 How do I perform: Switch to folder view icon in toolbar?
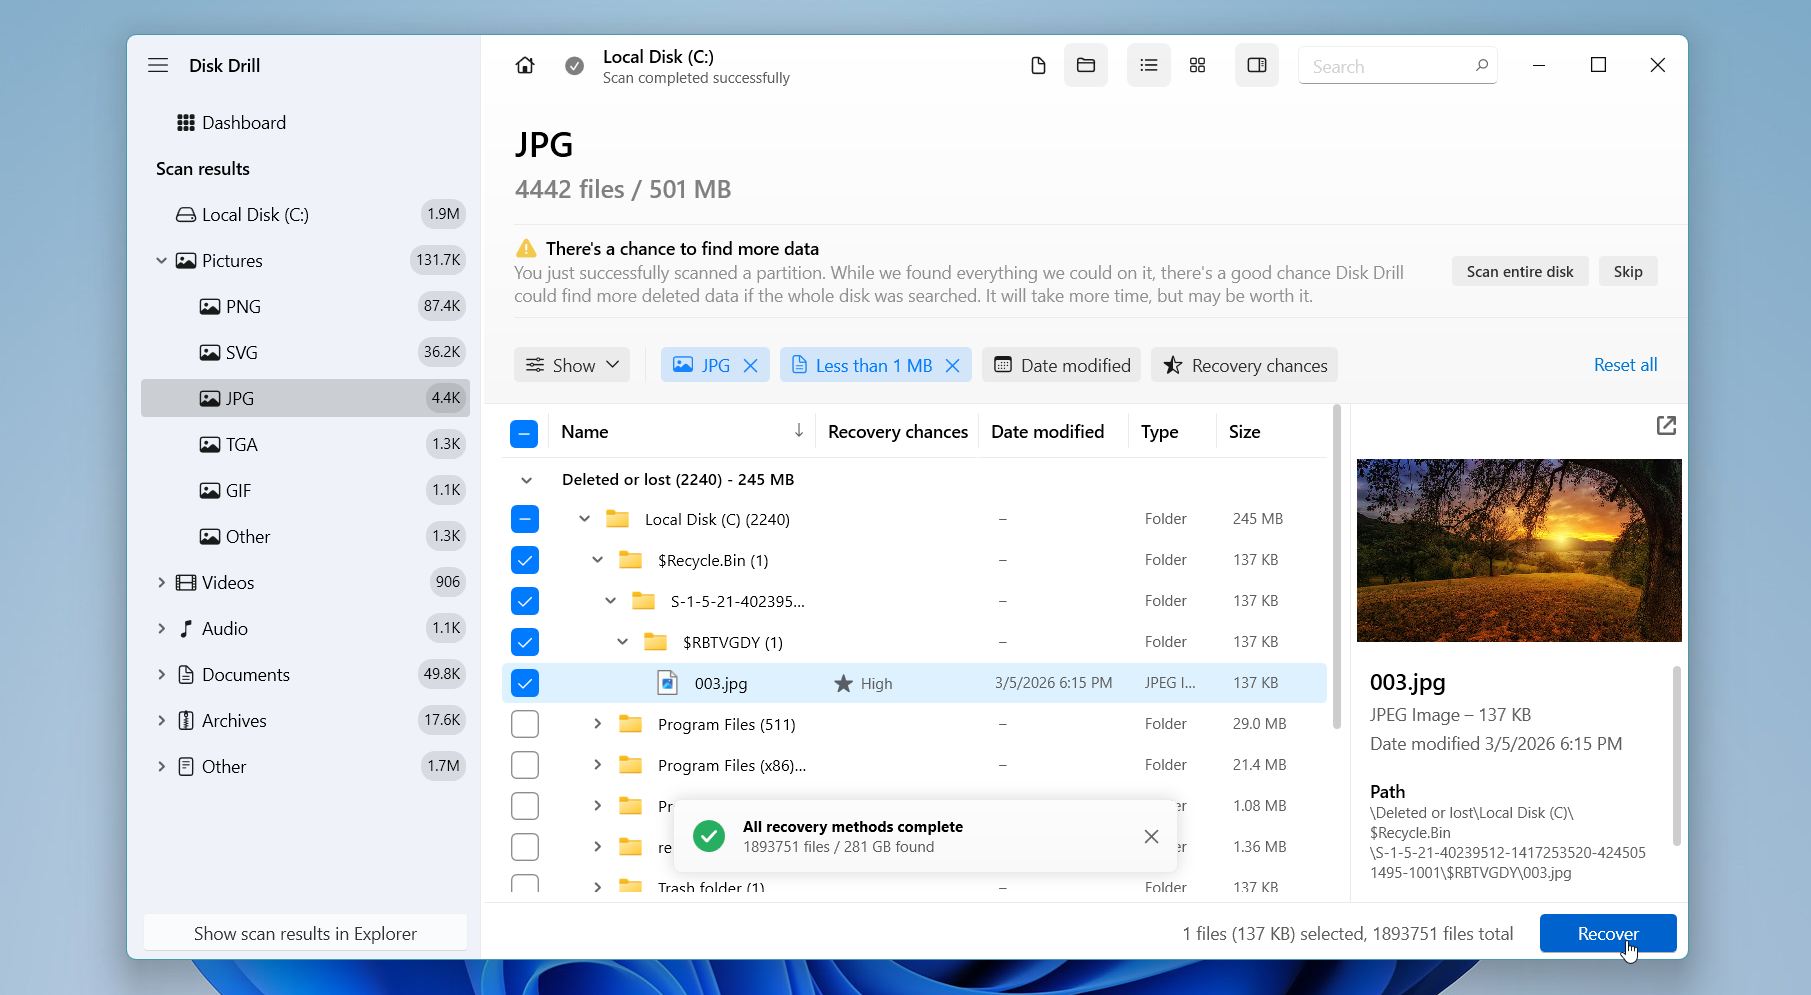coord(1086,66)
